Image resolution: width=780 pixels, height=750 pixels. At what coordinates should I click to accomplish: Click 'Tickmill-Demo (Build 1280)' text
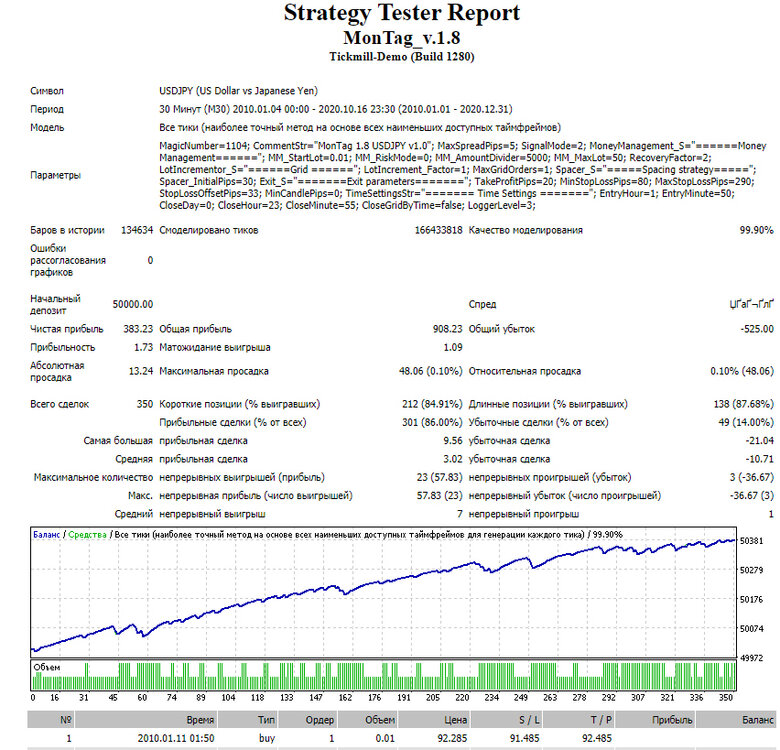pyautogui.click(x=401, y=57)
